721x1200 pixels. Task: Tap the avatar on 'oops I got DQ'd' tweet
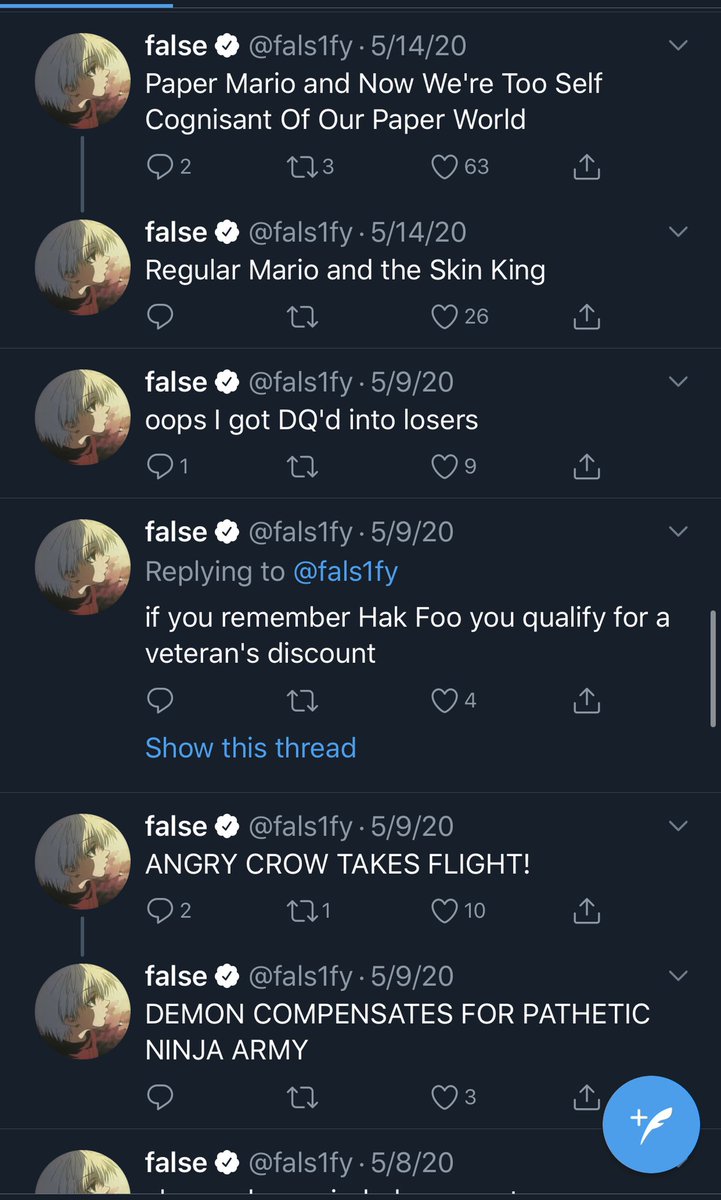click(x=83, y=416)
